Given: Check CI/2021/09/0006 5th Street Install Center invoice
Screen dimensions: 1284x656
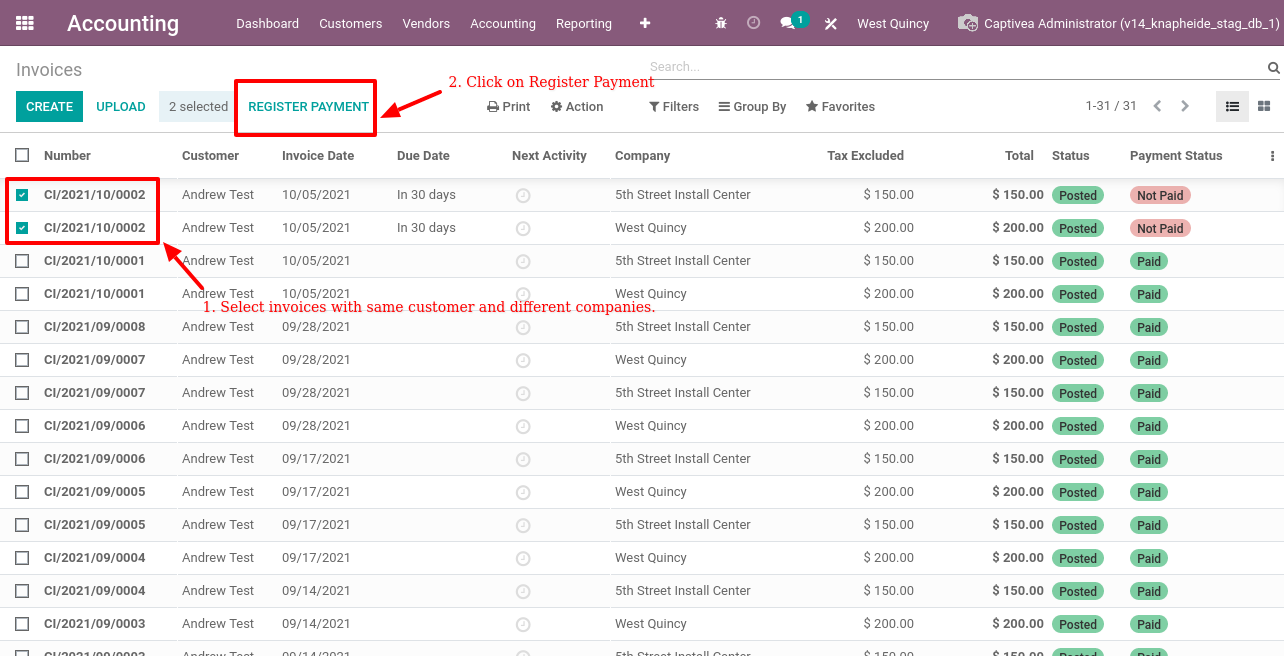Looking at the screenshot, I should pyautogui.click(x=22, y=459).
